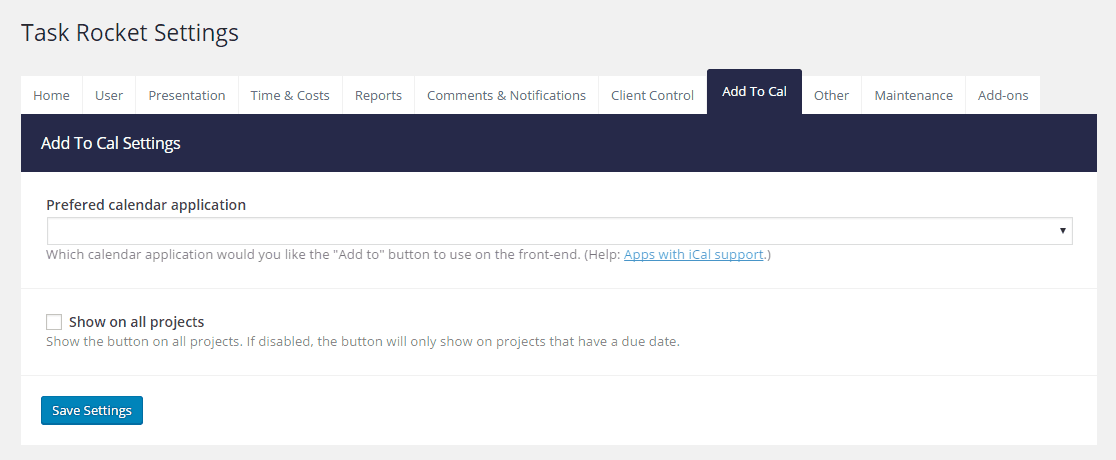
Task: Switch to the User tab
Action: [x=109, y=95]
